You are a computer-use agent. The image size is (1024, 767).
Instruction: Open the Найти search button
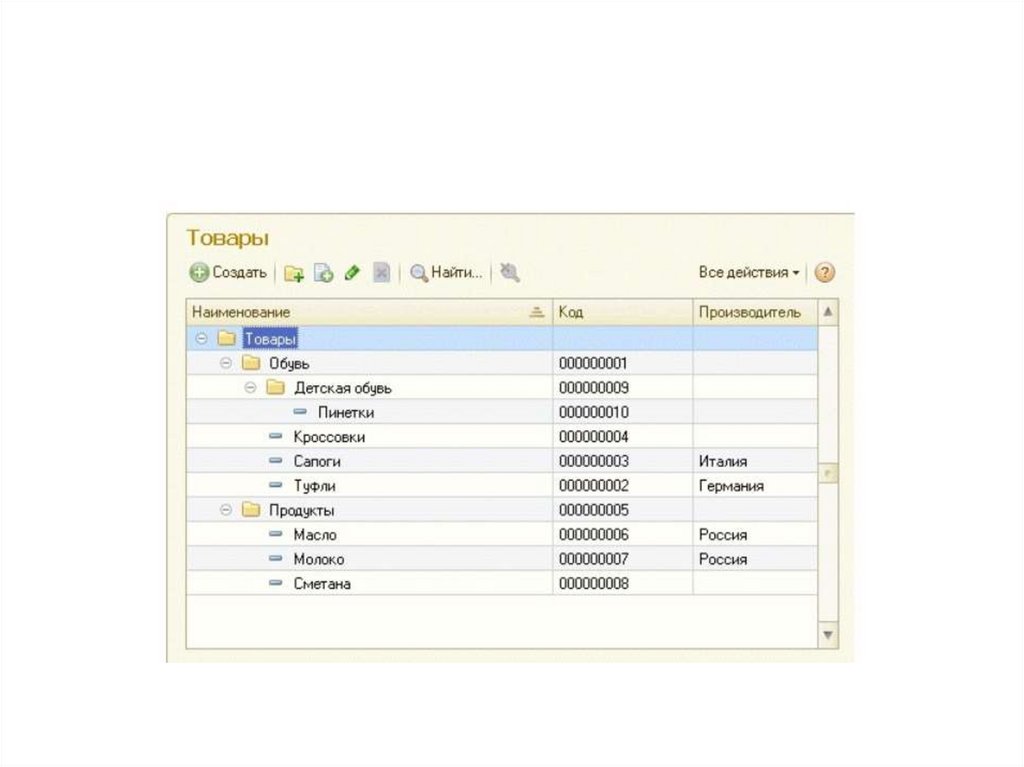point(446,272)
